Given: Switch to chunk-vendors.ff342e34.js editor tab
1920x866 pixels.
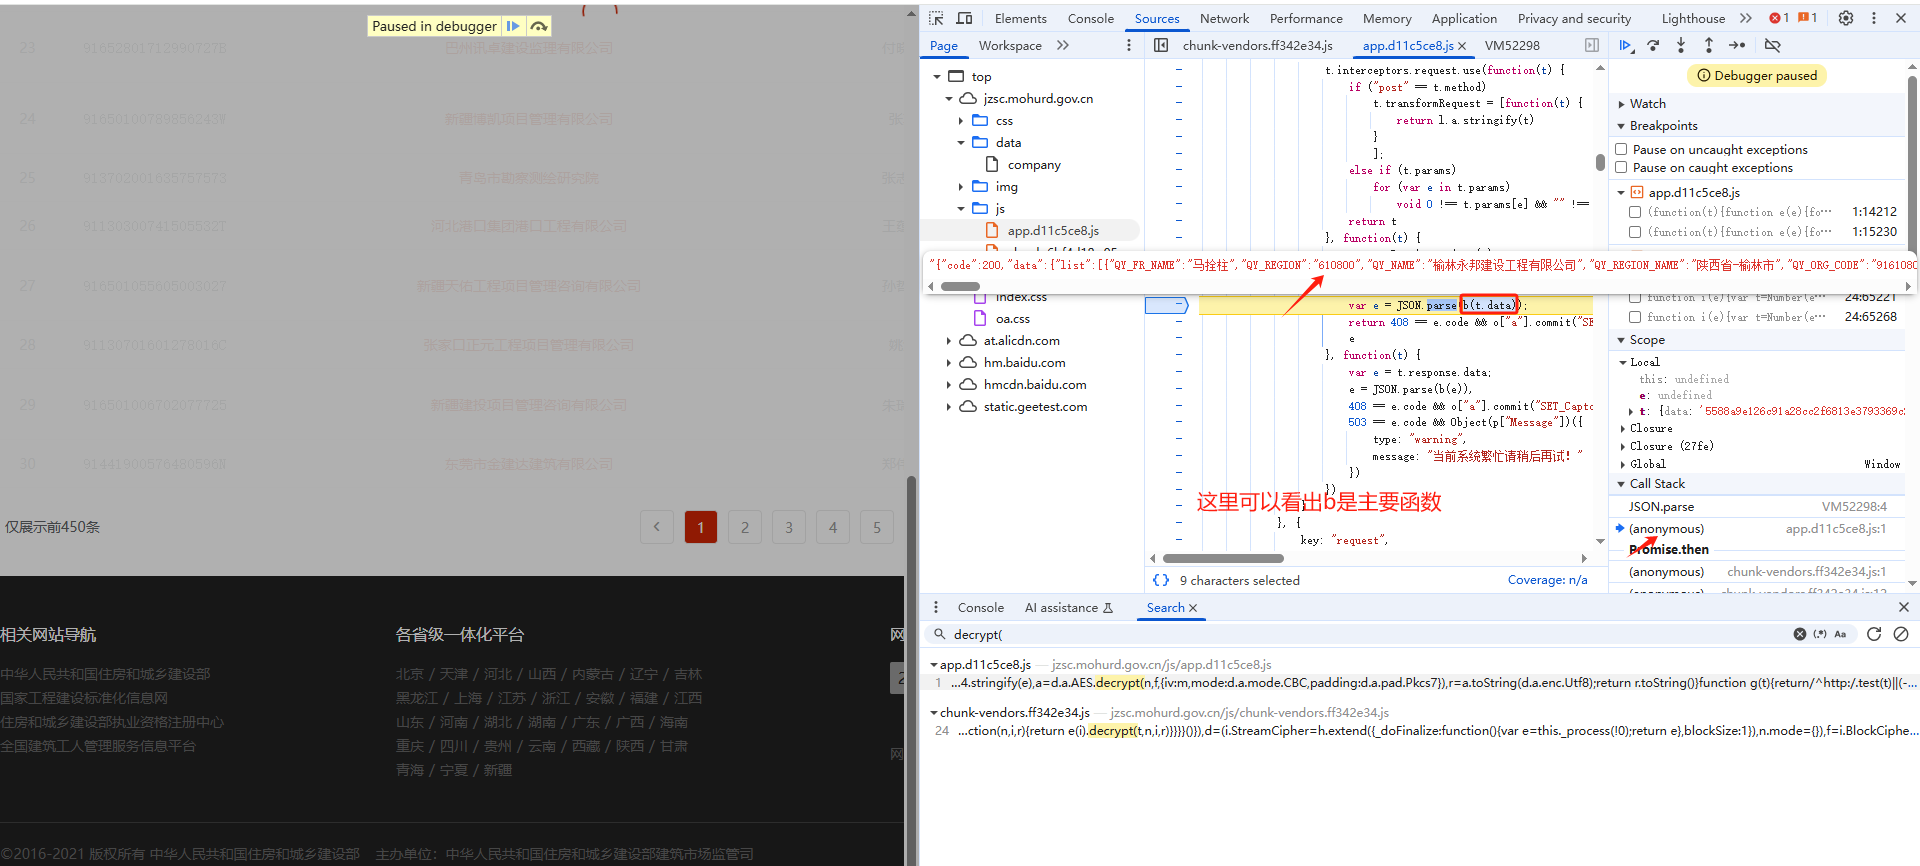Looking at the screenshot, I should click(x=1257, y=45).
